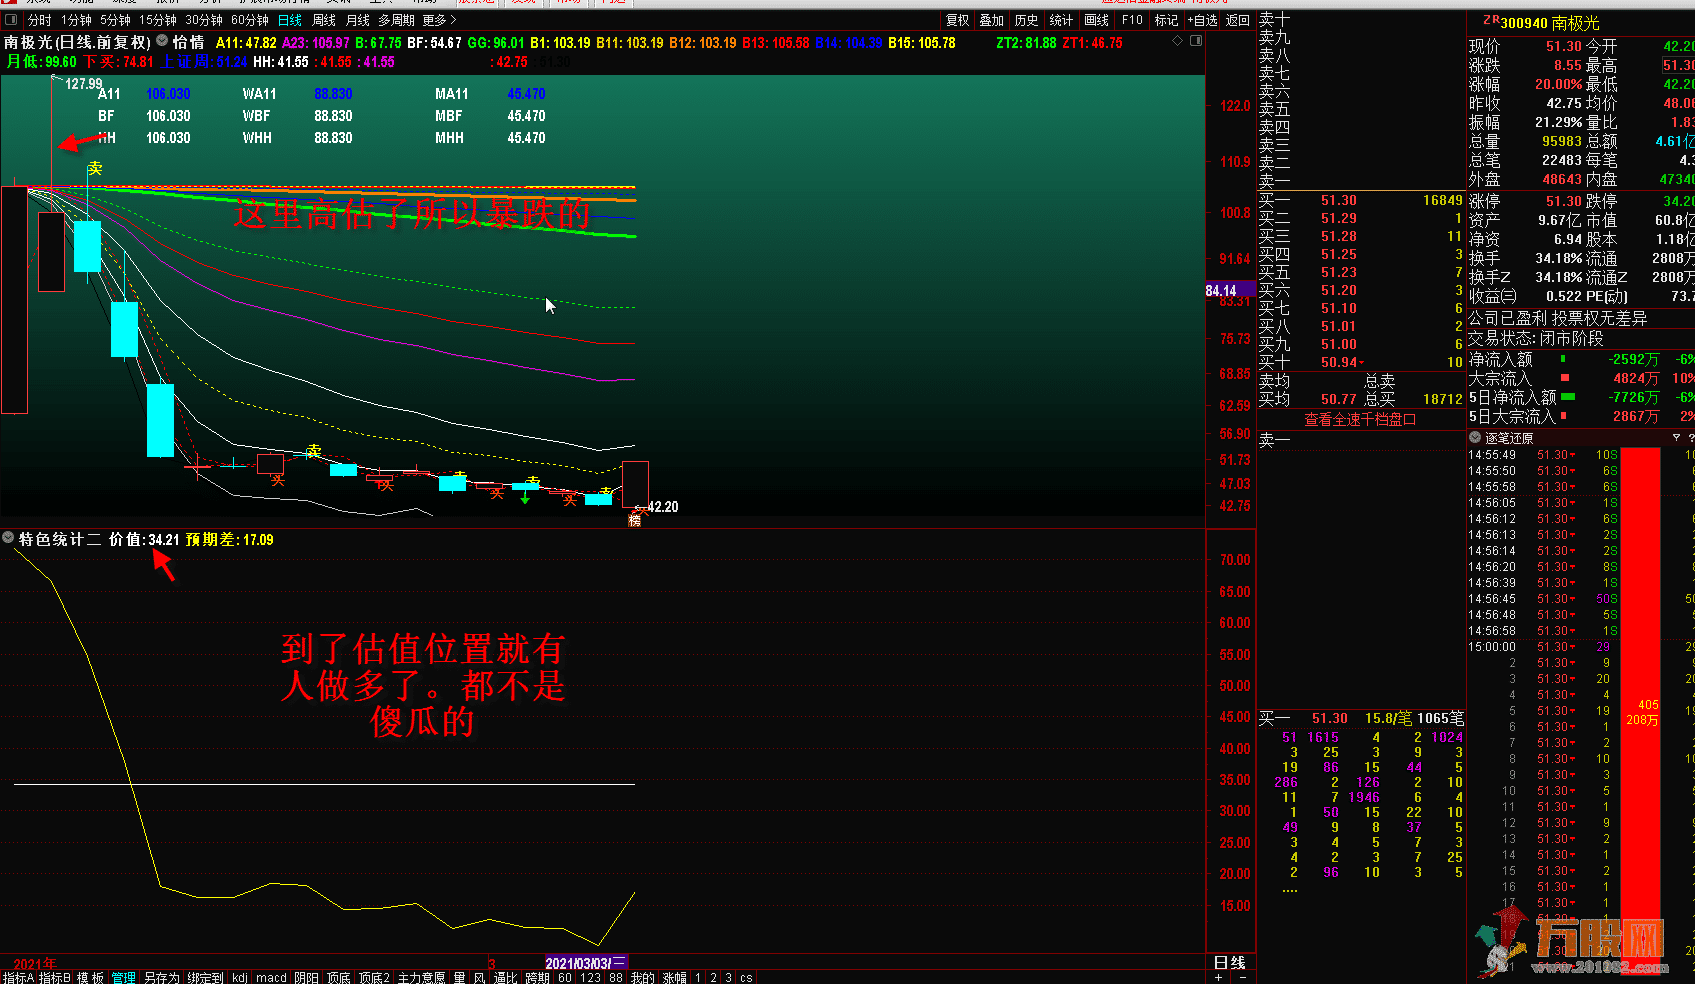The height and width of the screenshot is (984, 1695).
Task: Choose the 30分钟 chart period
Action: click(204, 20)
